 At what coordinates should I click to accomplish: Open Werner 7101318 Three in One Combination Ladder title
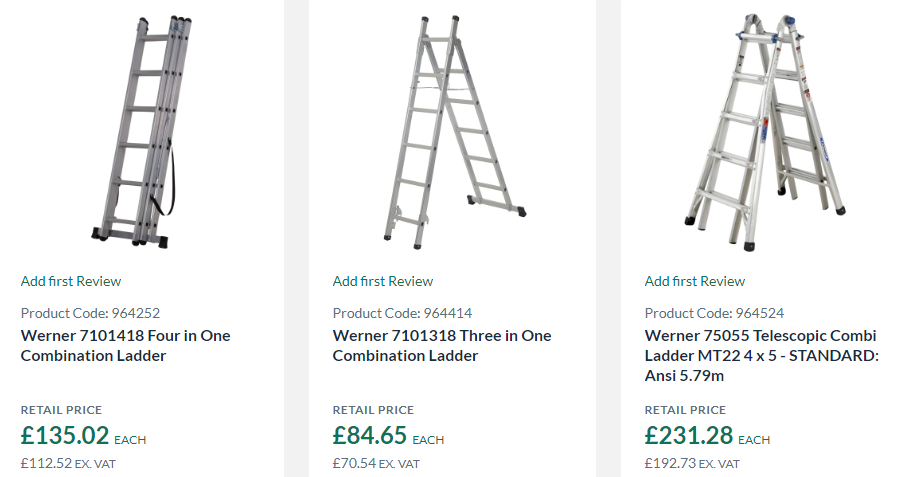point(442,345)
